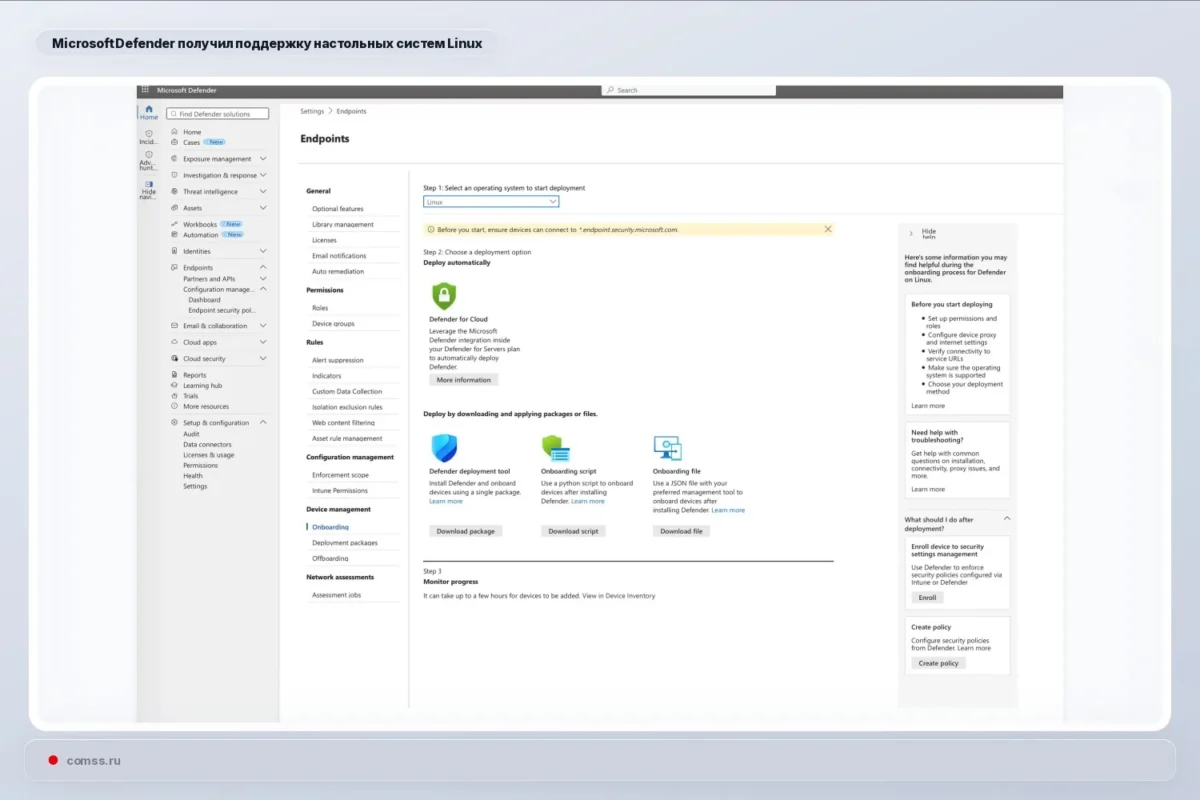Viewport: 1200px width, 800px height.
Task: Open Offboarding under Device management
Action: pos(330,558)
